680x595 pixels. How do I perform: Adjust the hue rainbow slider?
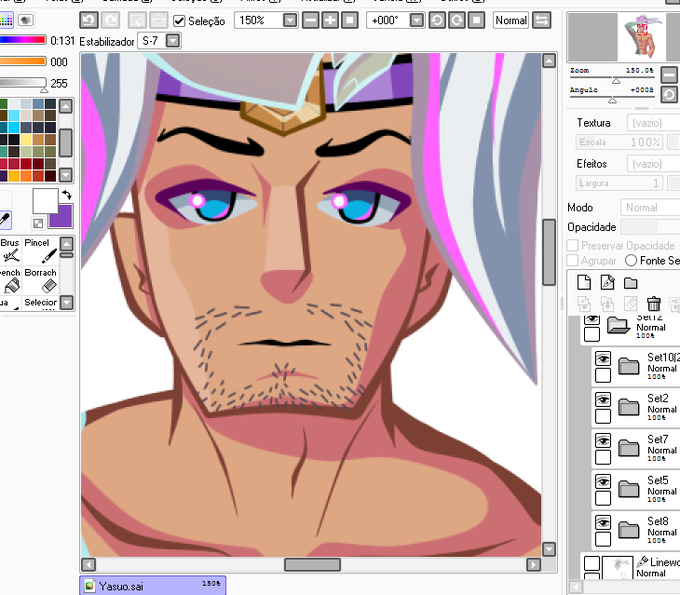click(23, 40)
